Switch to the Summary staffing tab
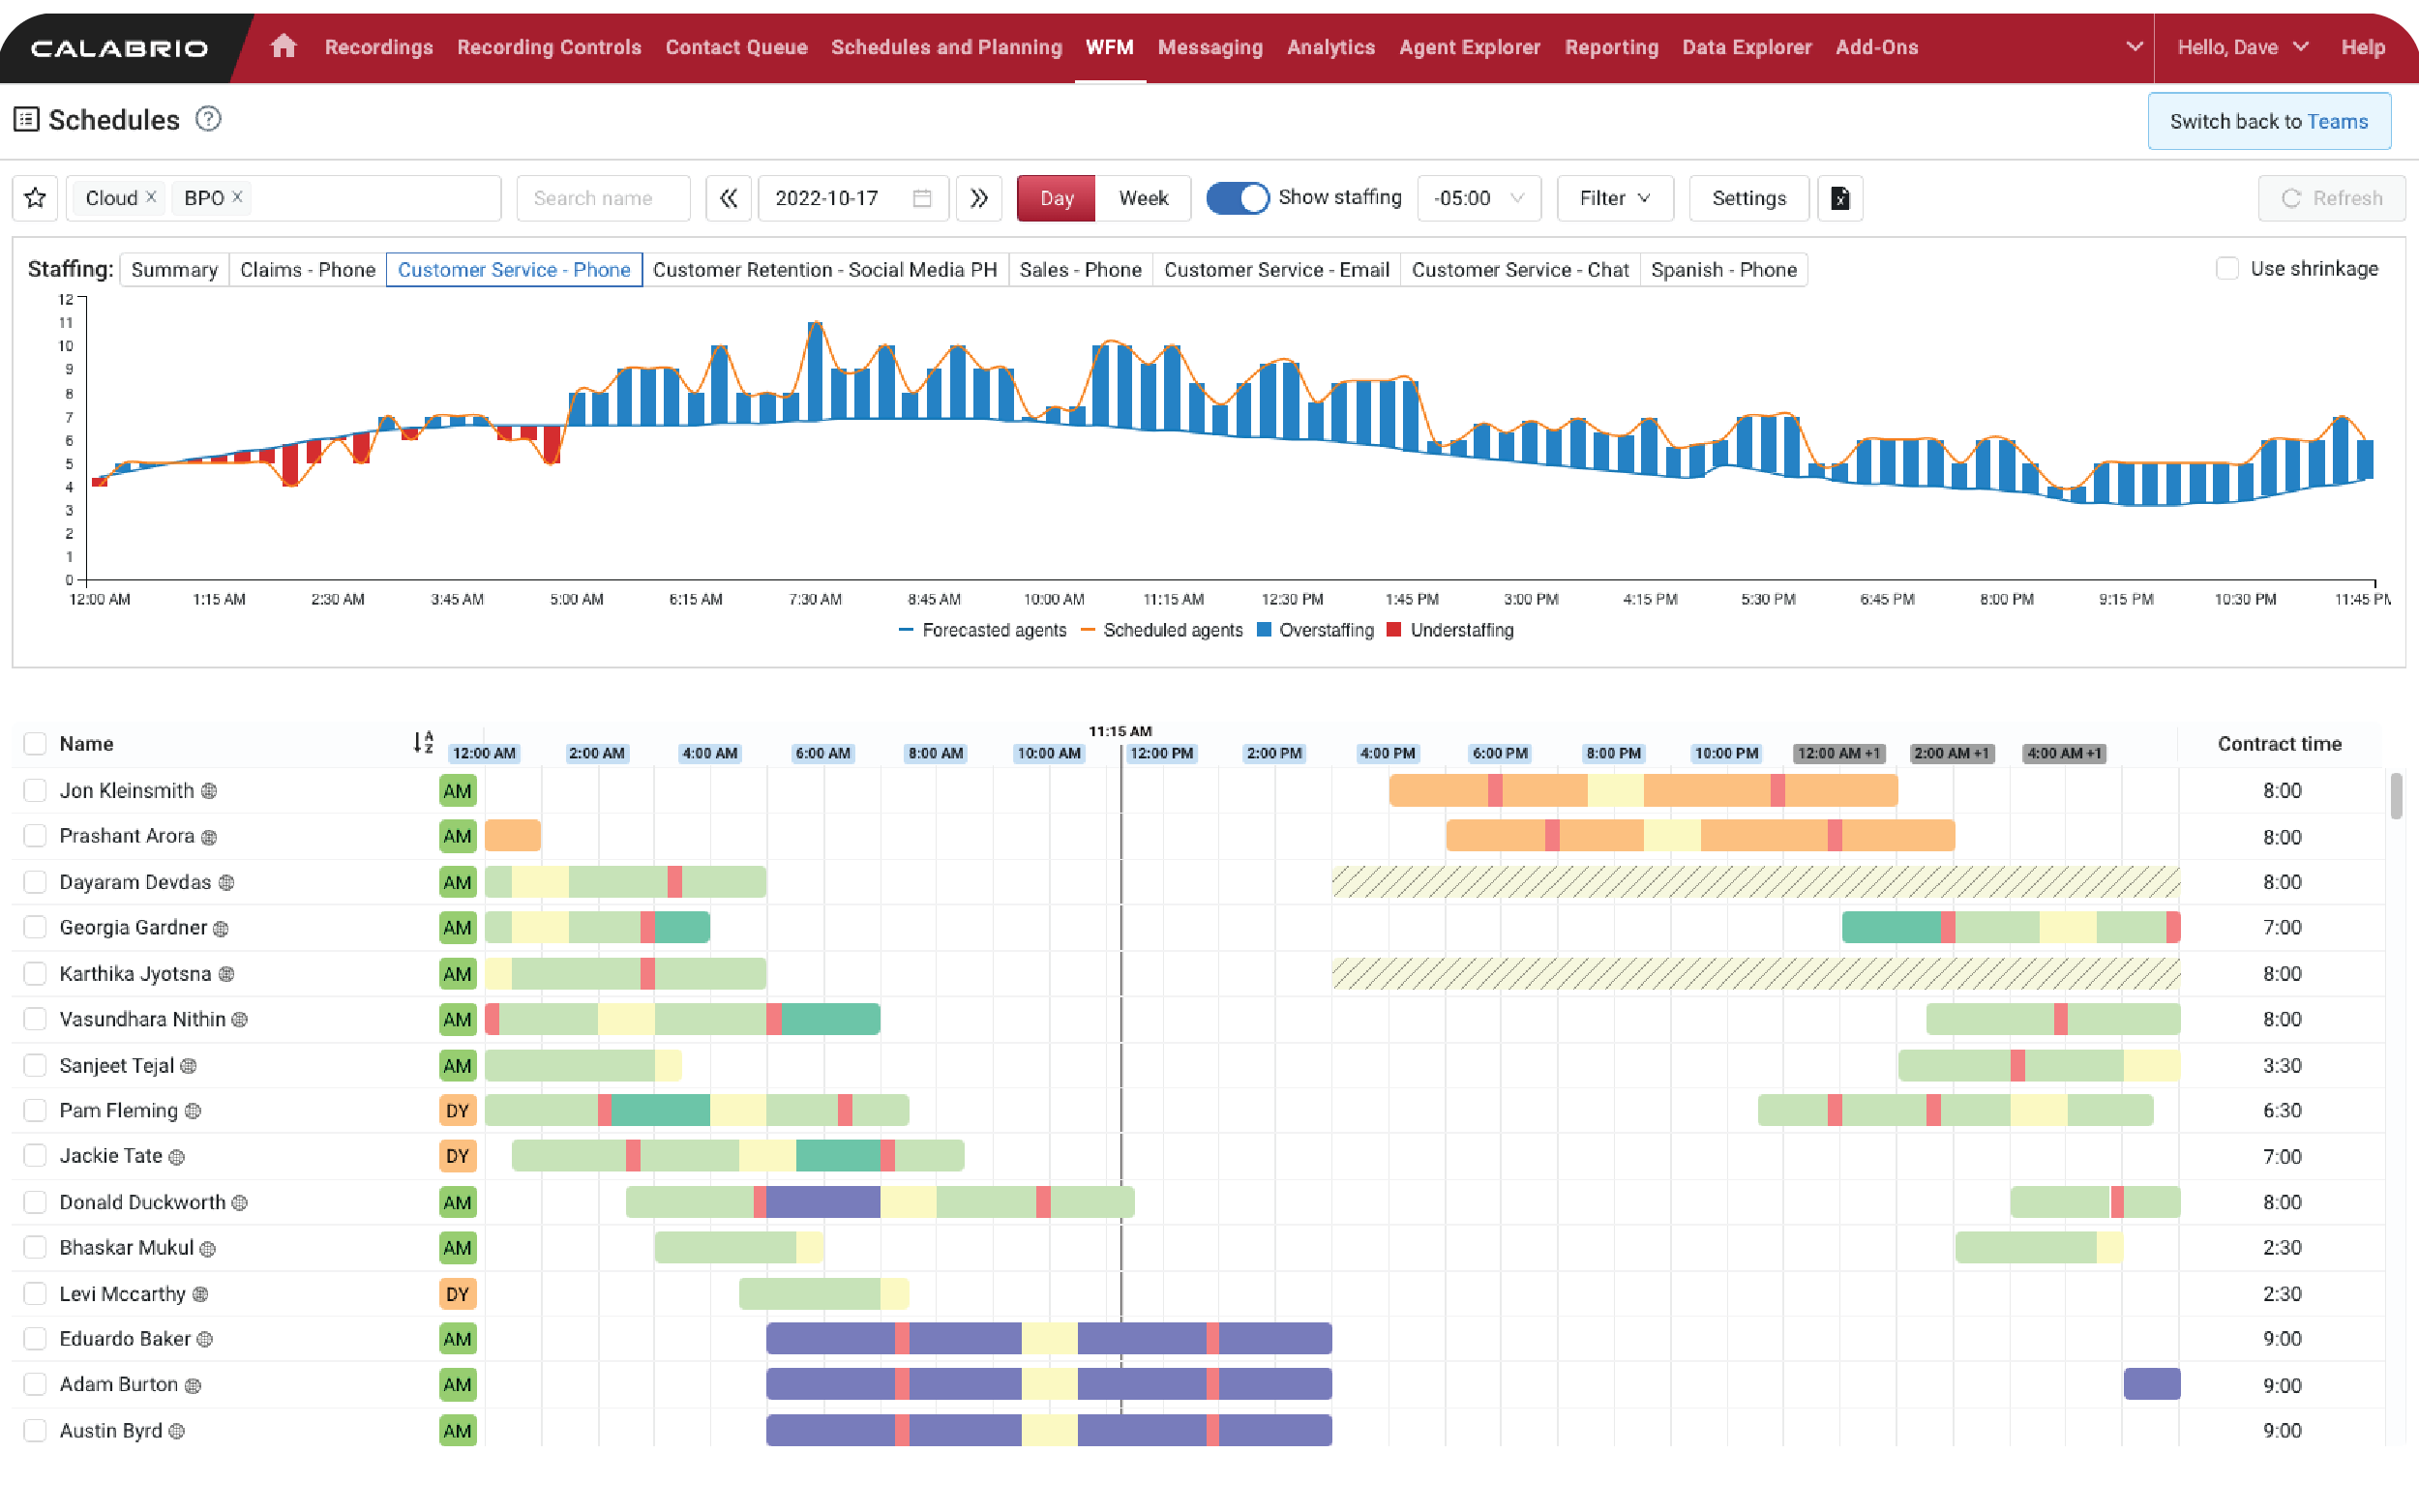Image resolution: width=2419 pixels, height=1512 pixels. (x=172, y=268)
